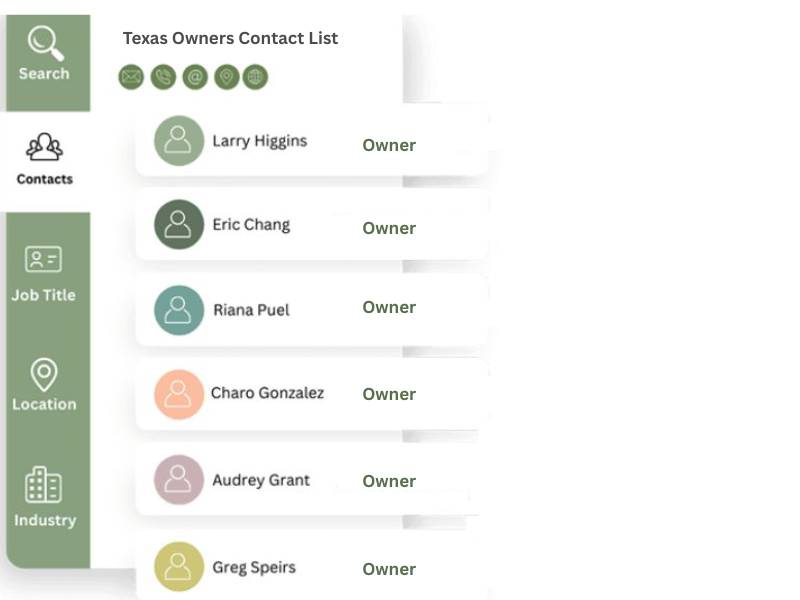Click the location pin icon under the title
The height and width of the screenshot is (600, 800).
point(227,77)
